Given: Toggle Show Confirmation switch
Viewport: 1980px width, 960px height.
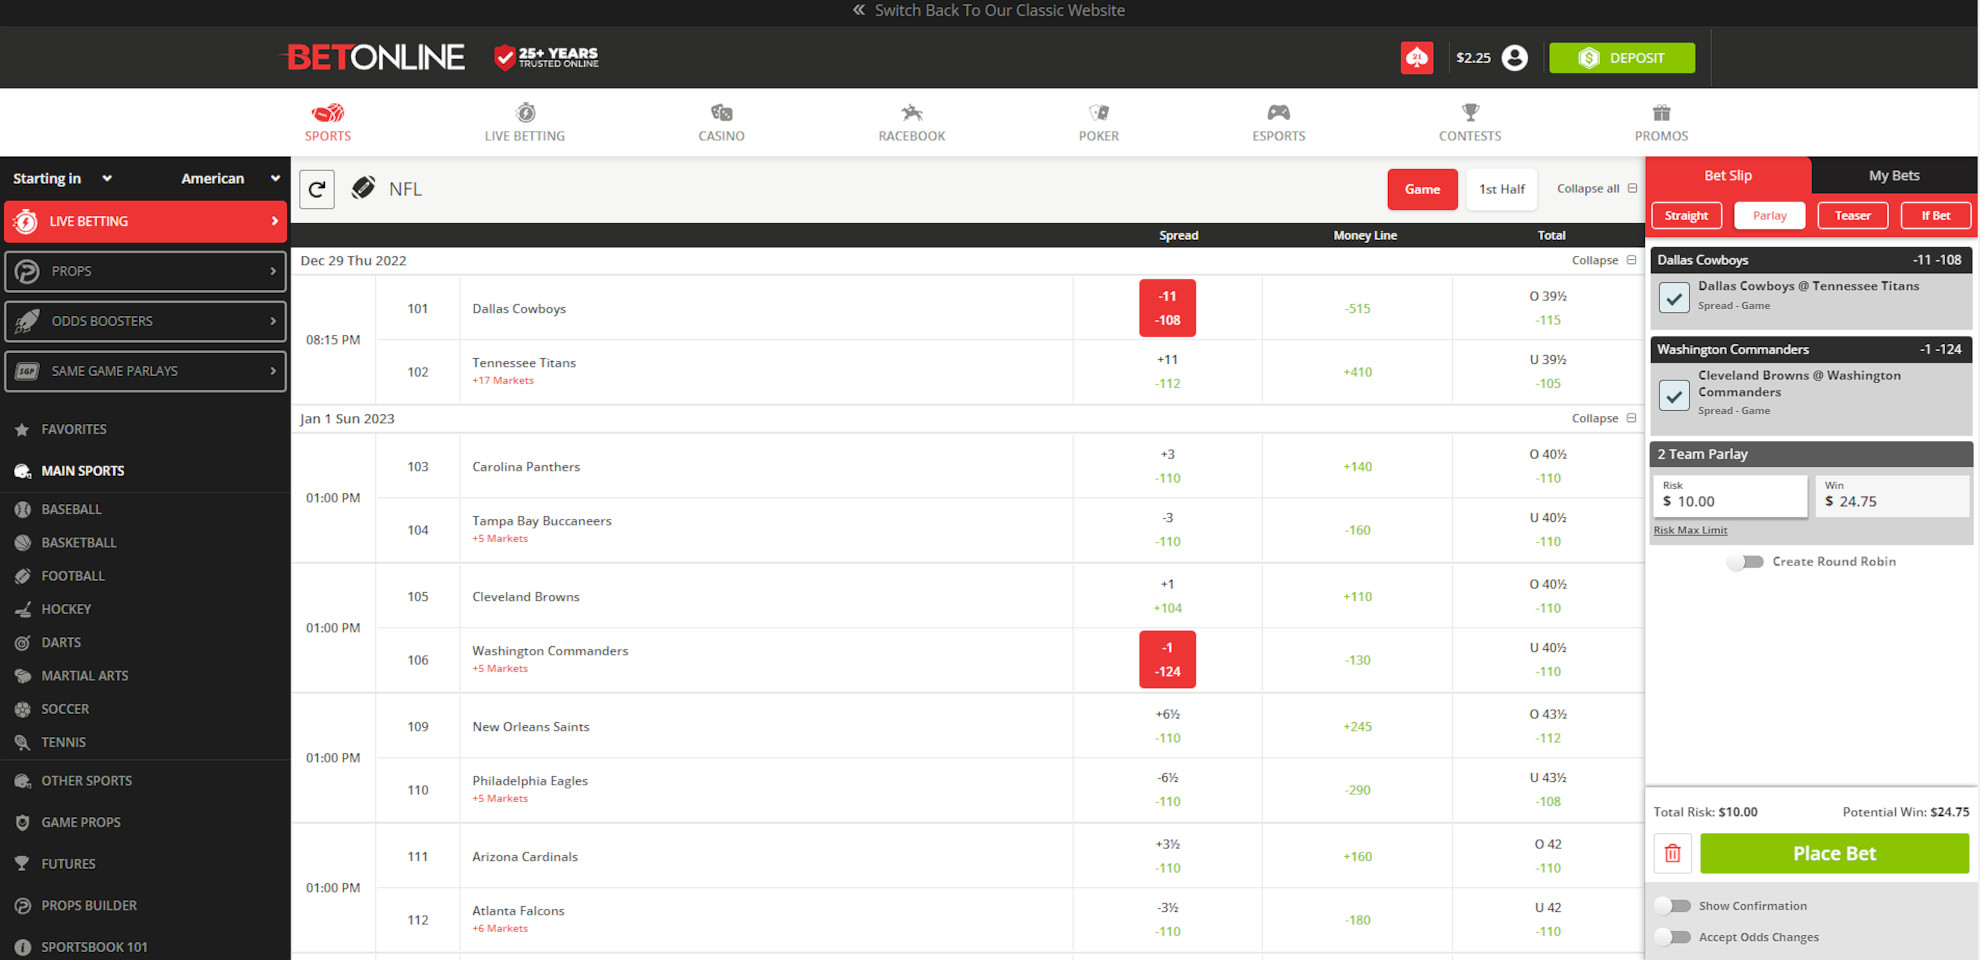Looking at the screenshot, I should 1672,906.
